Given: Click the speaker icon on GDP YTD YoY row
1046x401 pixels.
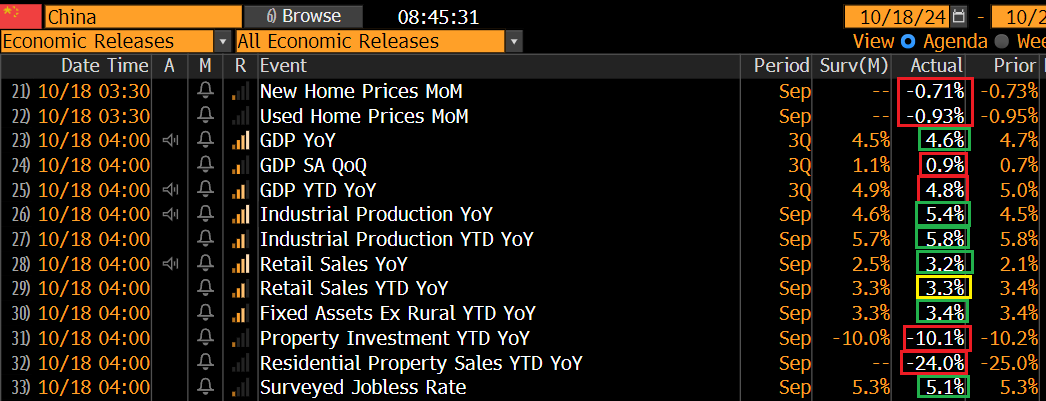Looking at the screenshot, I should [x=171, y=190].
